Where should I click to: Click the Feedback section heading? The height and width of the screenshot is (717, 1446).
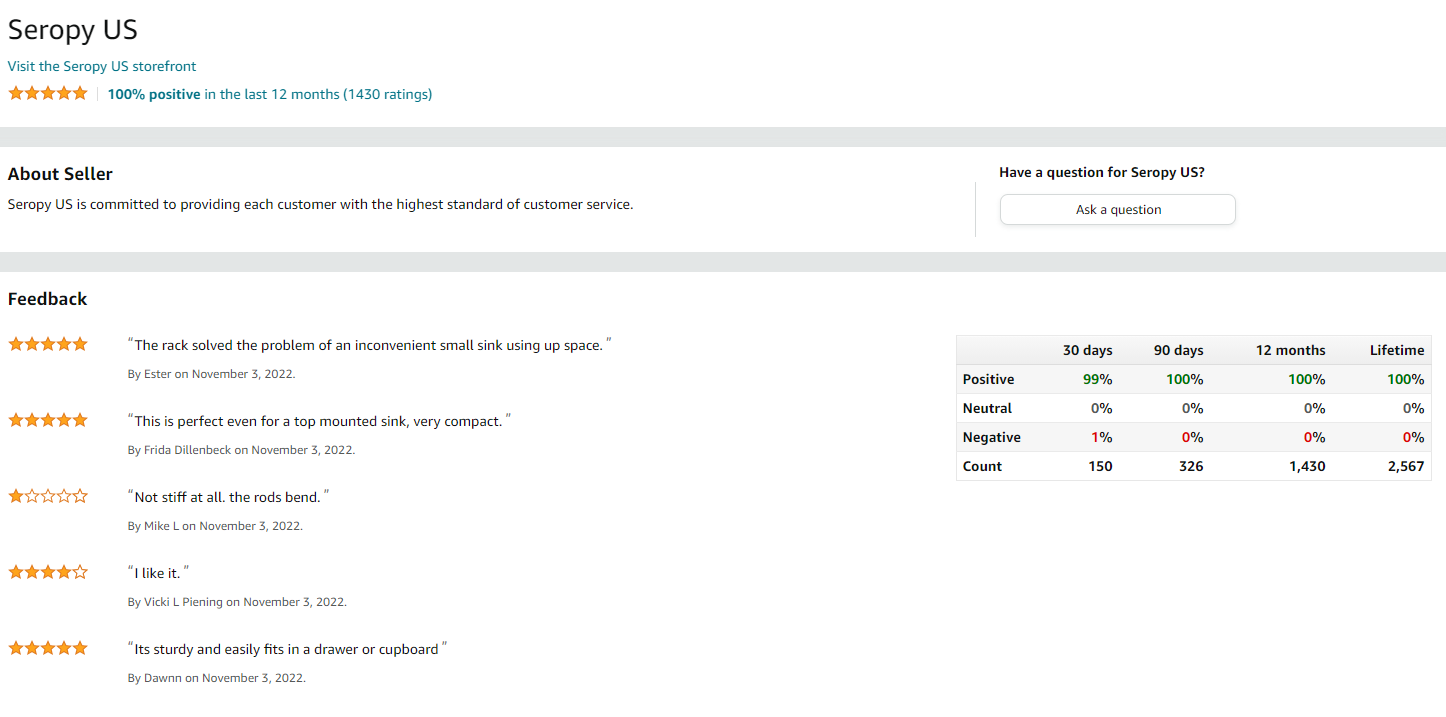click(48, 299)
